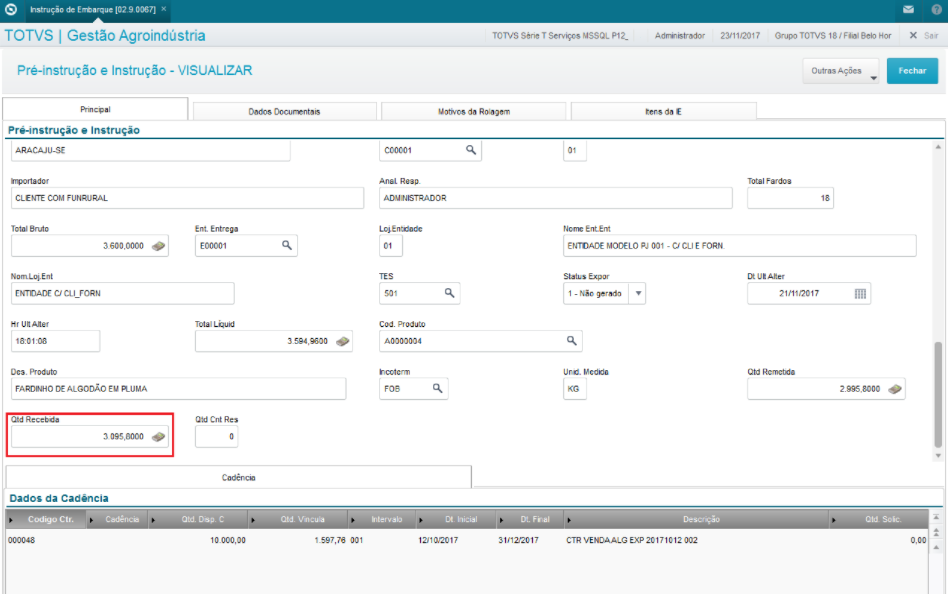
Task: Click the Sair exit icon
Action: point(913,36)
